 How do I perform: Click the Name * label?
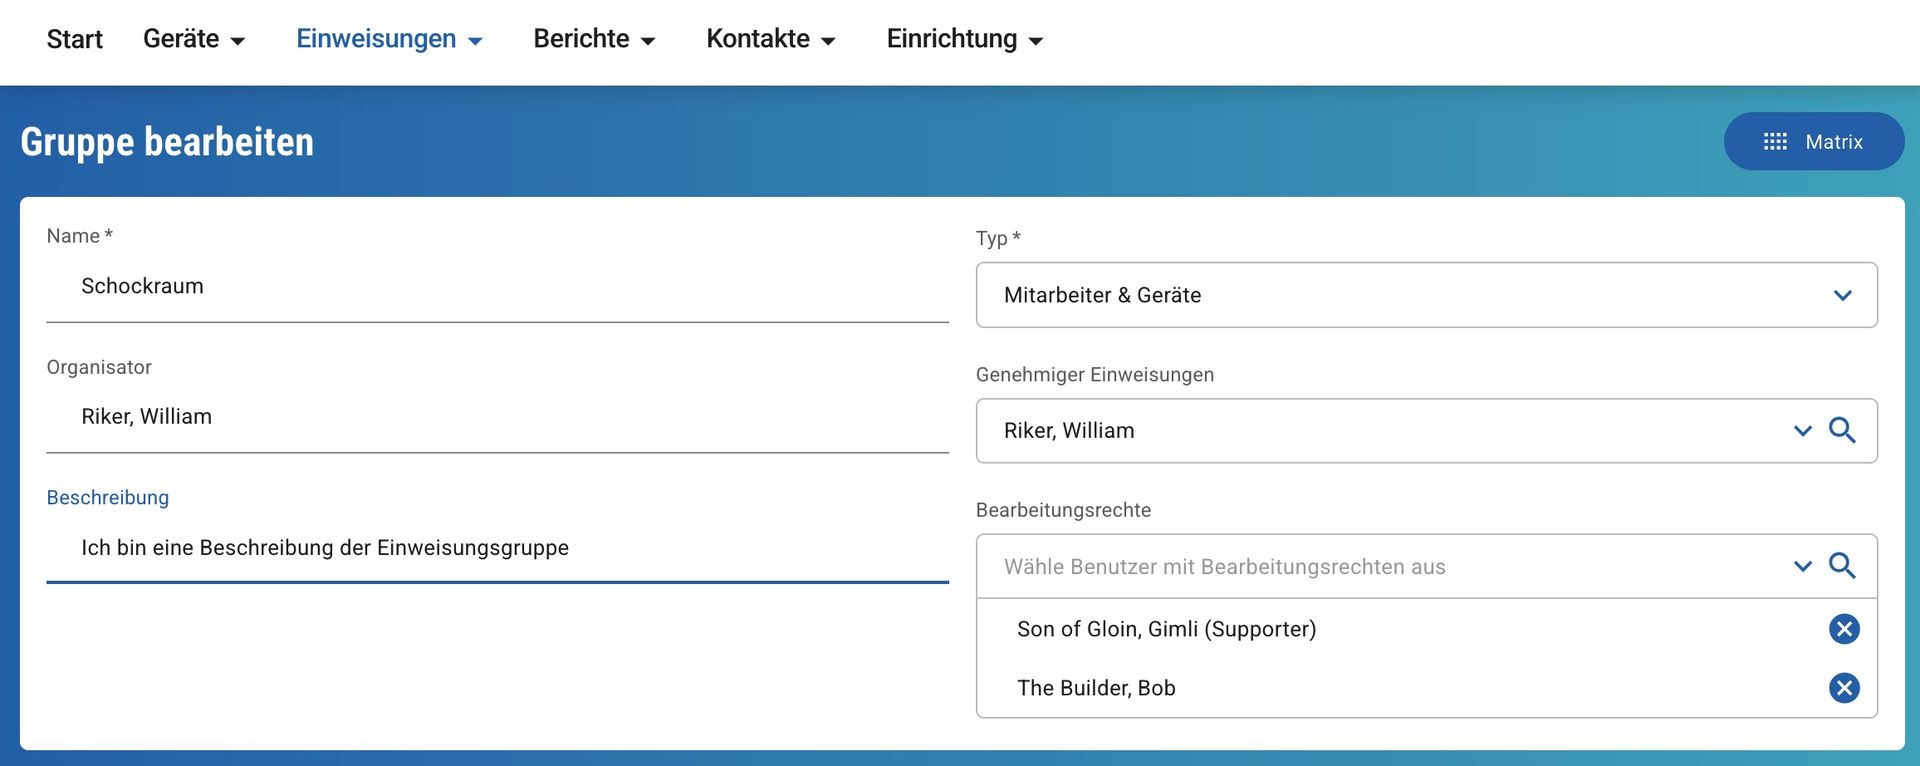(80, 236)
